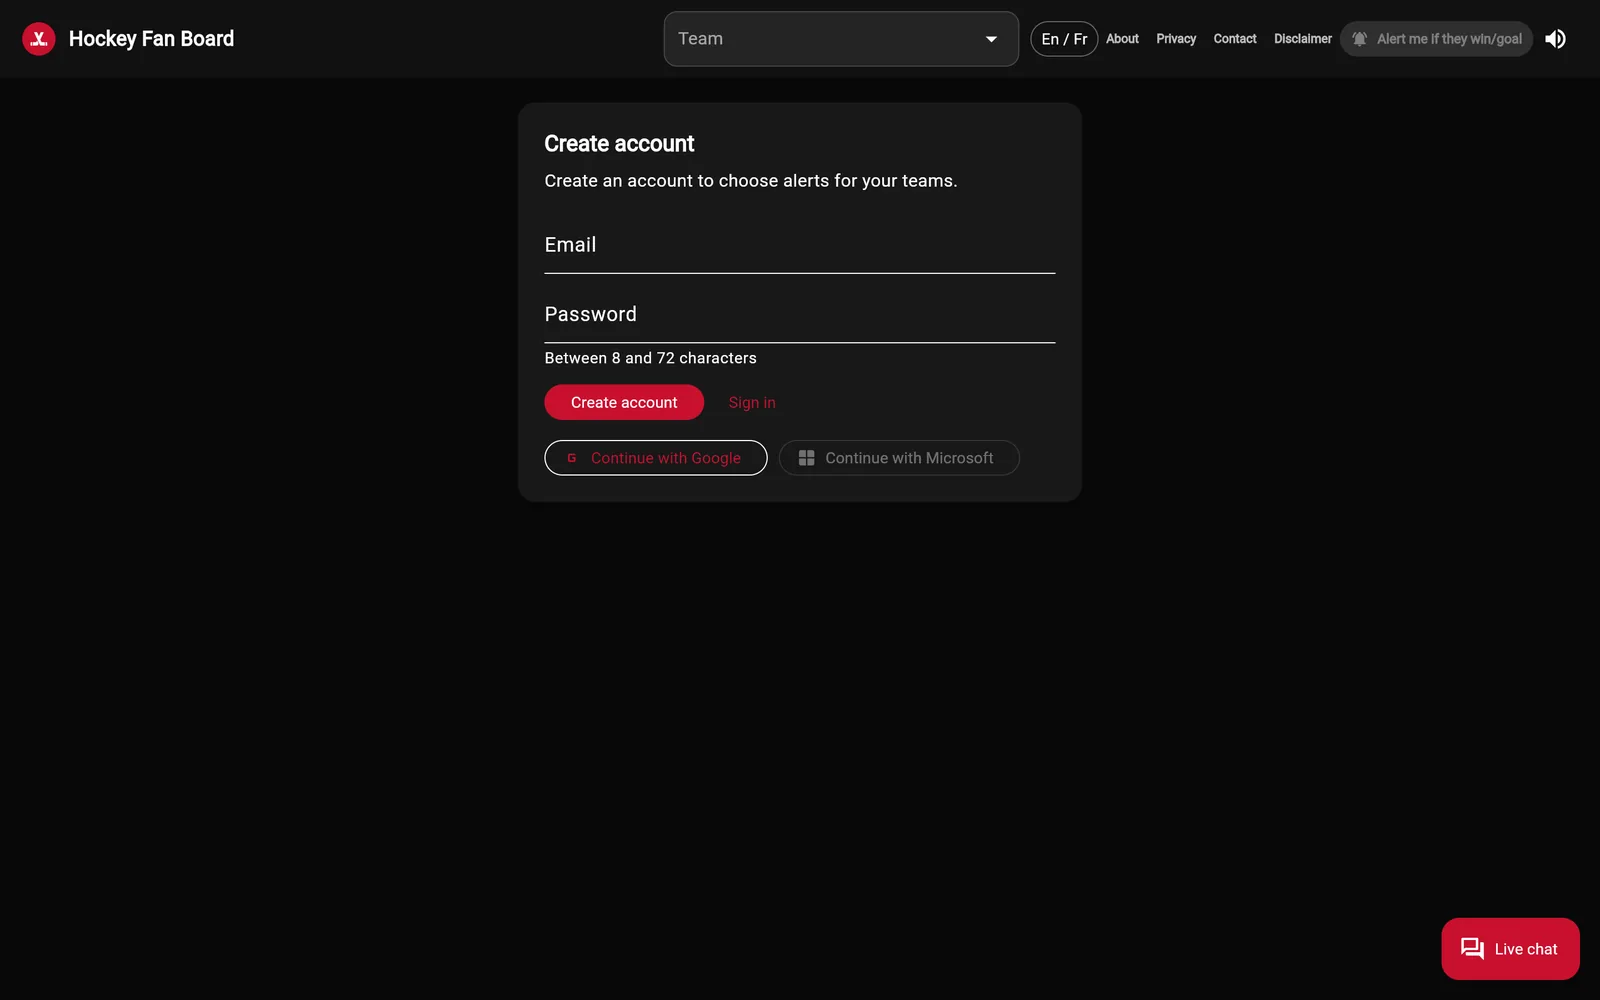
Task: Open Live chat widget
Action: (1510, 949)
